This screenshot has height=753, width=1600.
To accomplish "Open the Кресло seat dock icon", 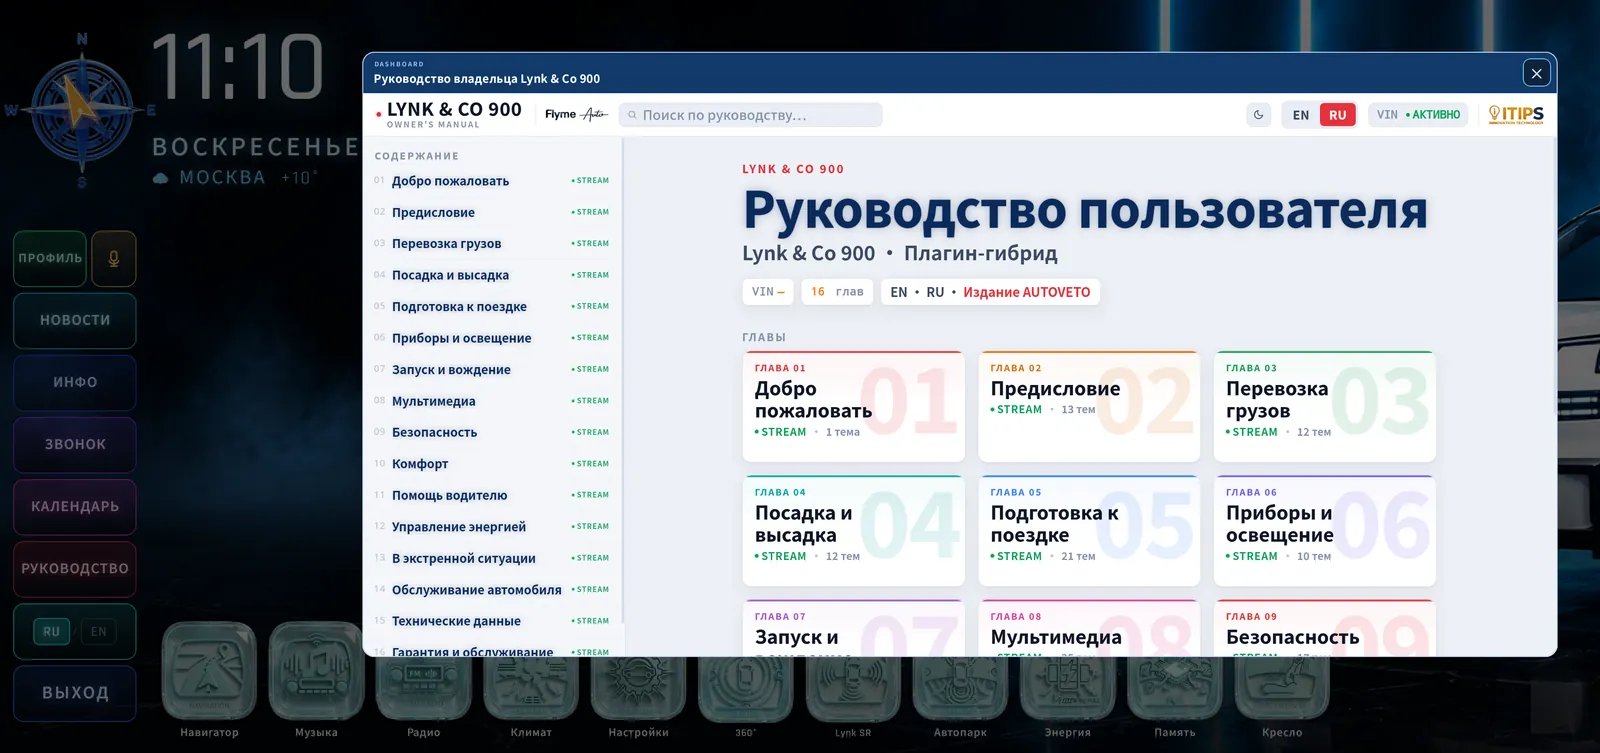I will coord(1282,688).
